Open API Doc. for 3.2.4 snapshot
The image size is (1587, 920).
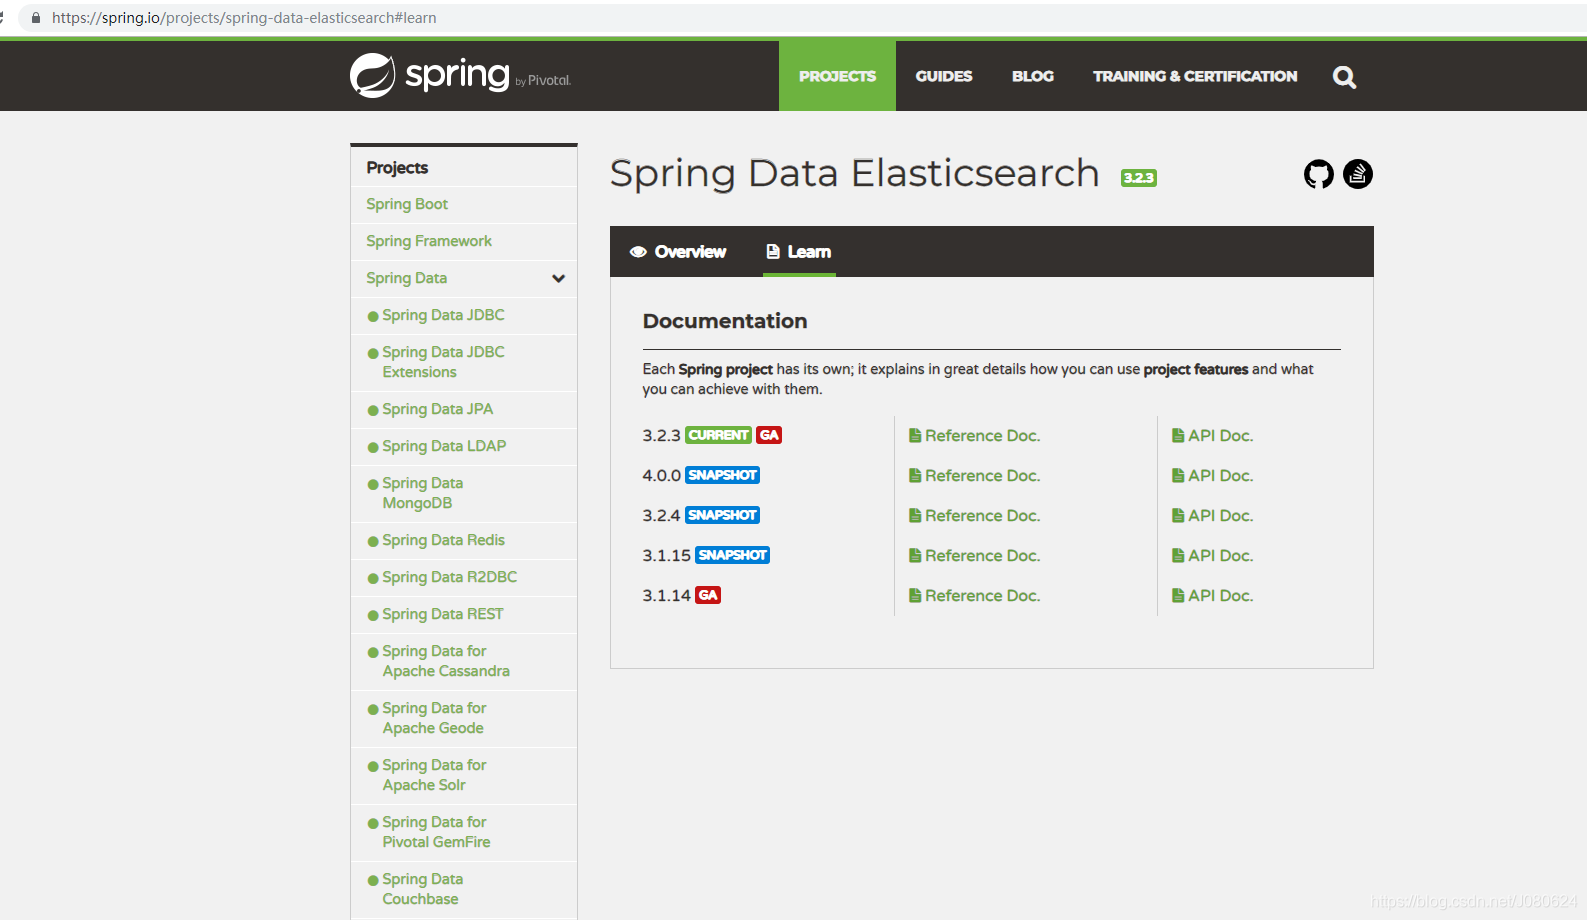click(x=1212, y=516)
